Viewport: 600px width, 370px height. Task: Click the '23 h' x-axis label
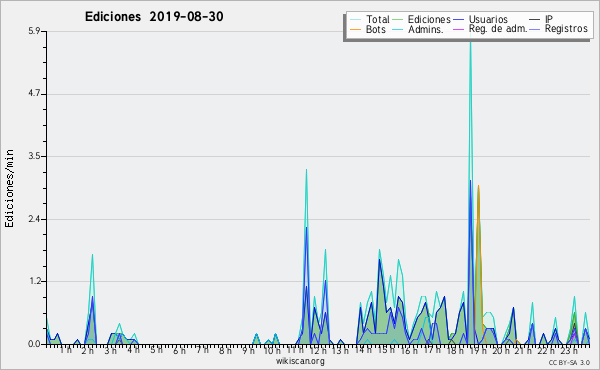coord(569,351)
